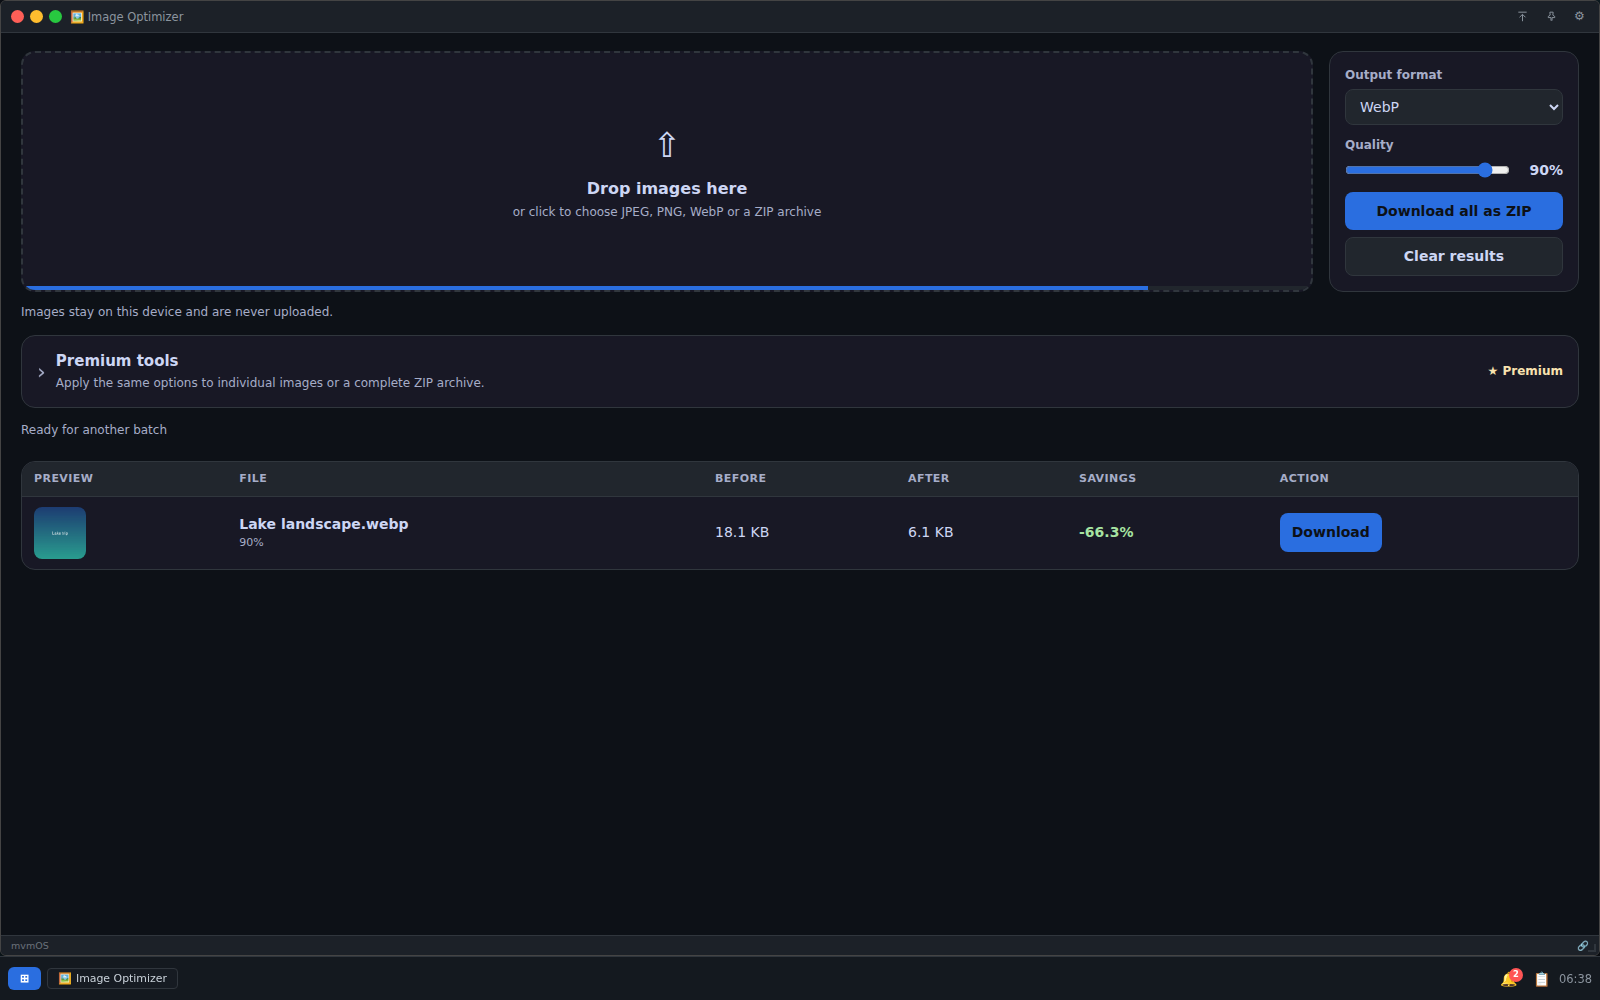
Task: Click the SAVINGS column header
Action: tap(1107, 478)
